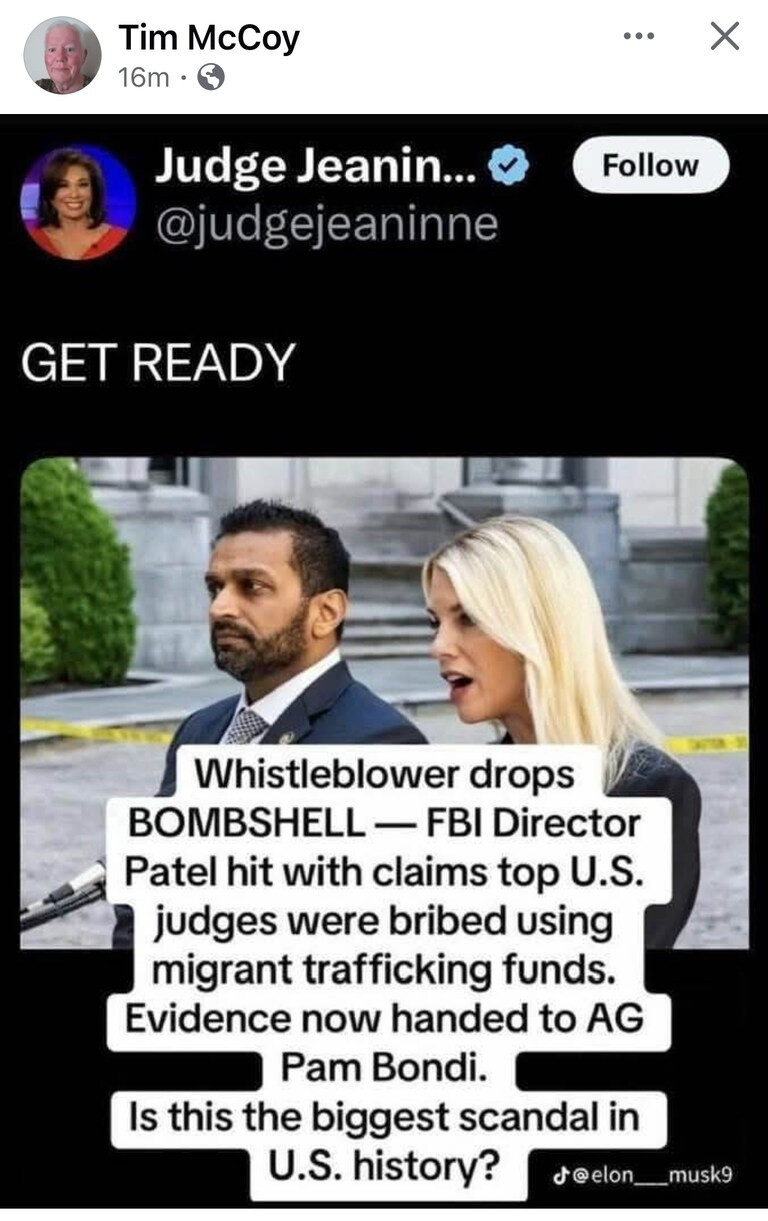
Task: Open Tim McCoy's profile picture
Action: tap(62, 55)
